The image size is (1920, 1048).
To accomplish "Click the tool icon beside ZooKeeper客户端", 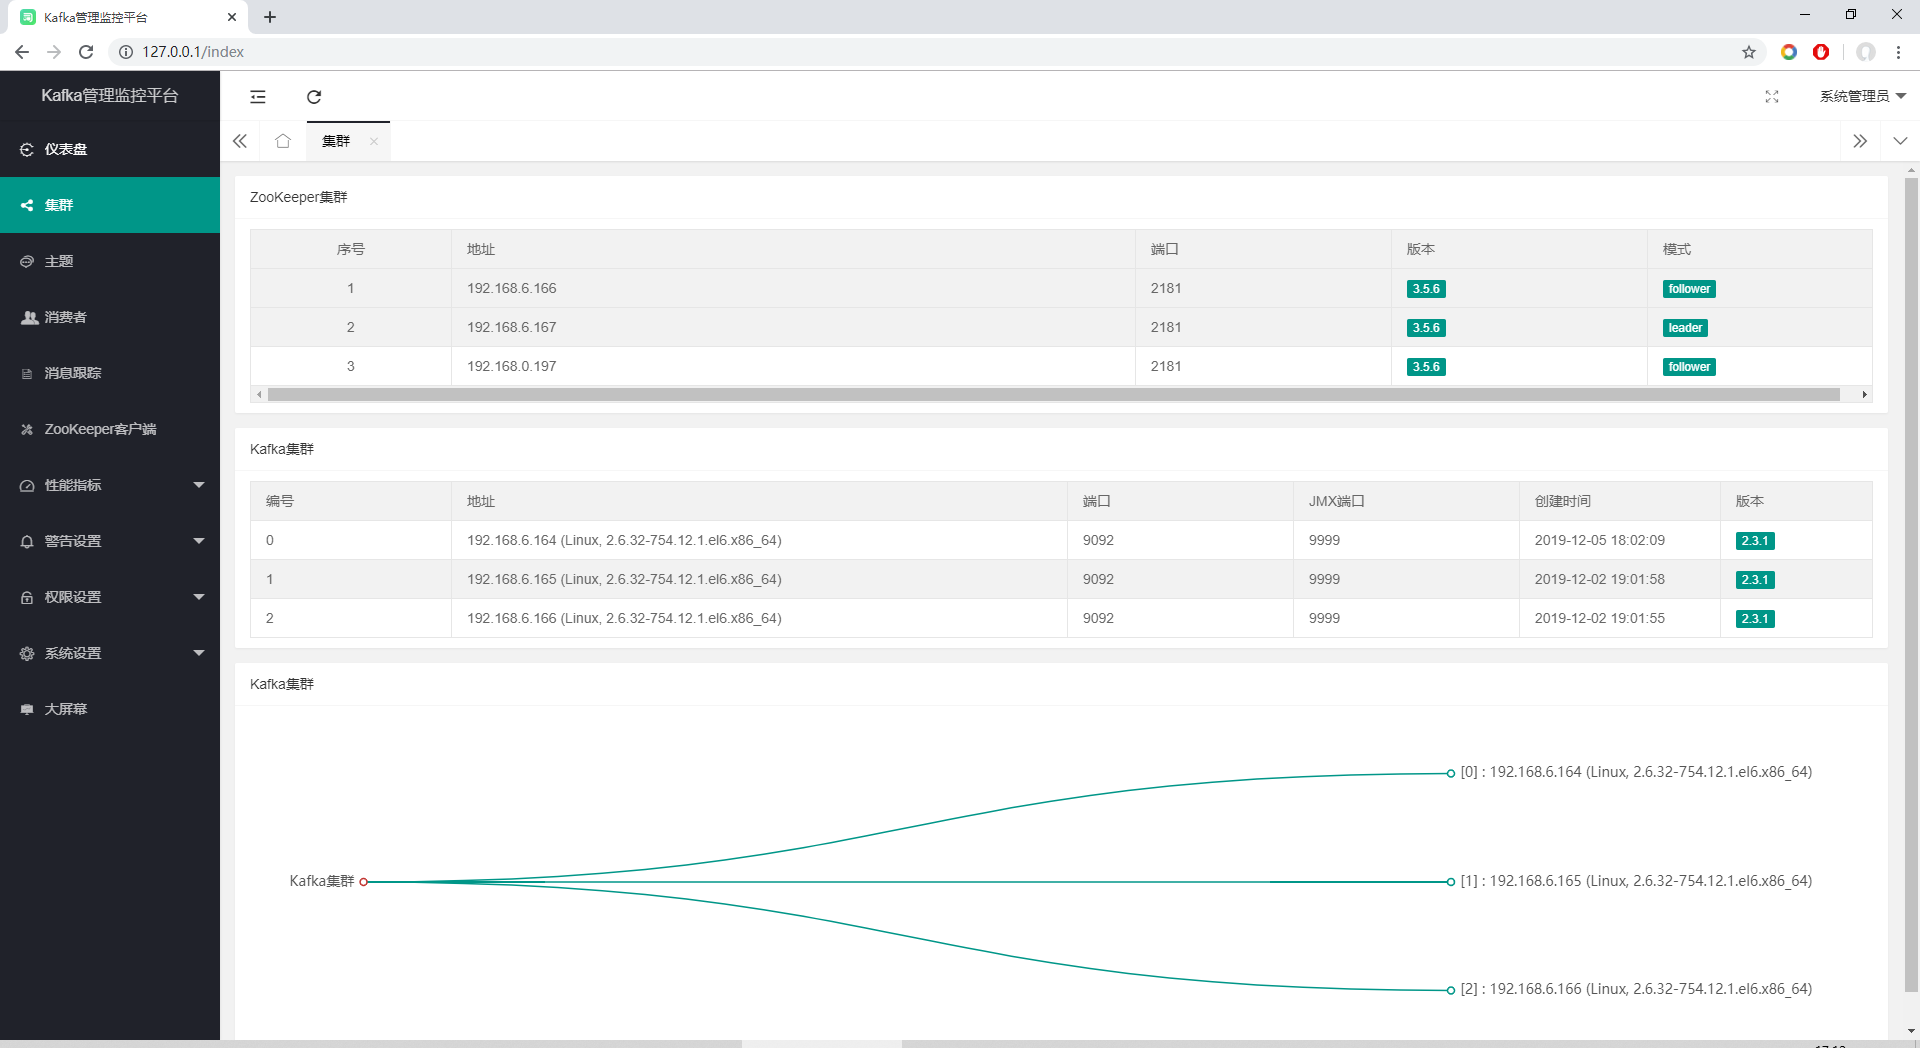I will (x=27, y=429).
